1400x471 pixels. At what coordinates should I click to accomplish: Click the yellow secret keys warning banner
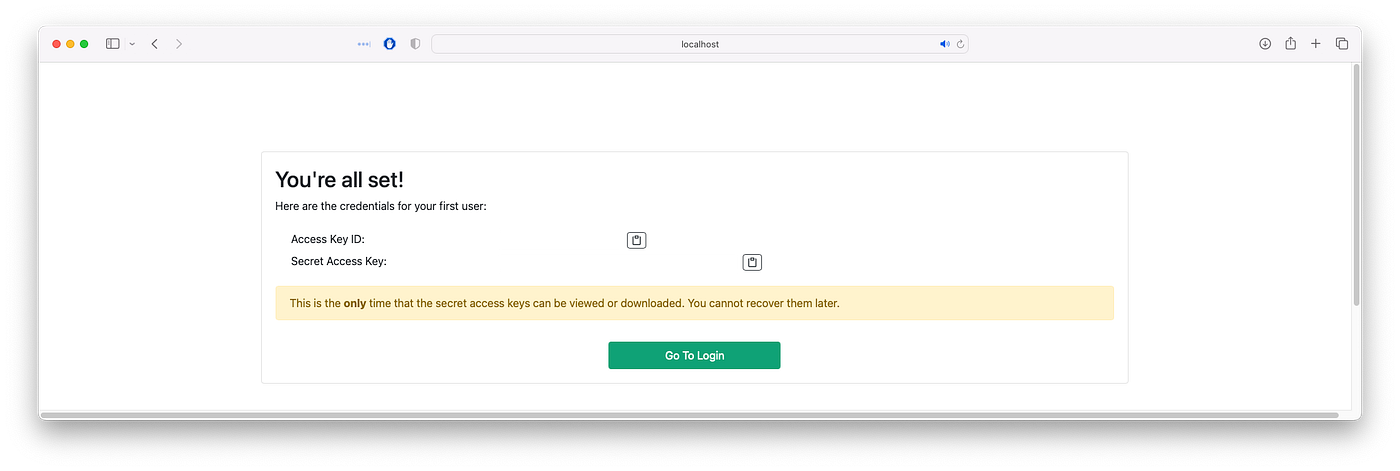tap(694, 303)
